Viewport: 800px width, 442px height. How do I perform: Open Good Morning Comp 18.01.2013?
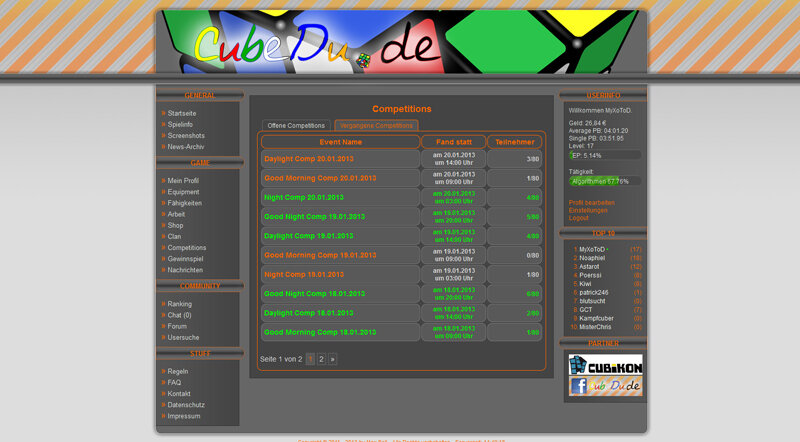pyautogui.click(x=320, y=332)
